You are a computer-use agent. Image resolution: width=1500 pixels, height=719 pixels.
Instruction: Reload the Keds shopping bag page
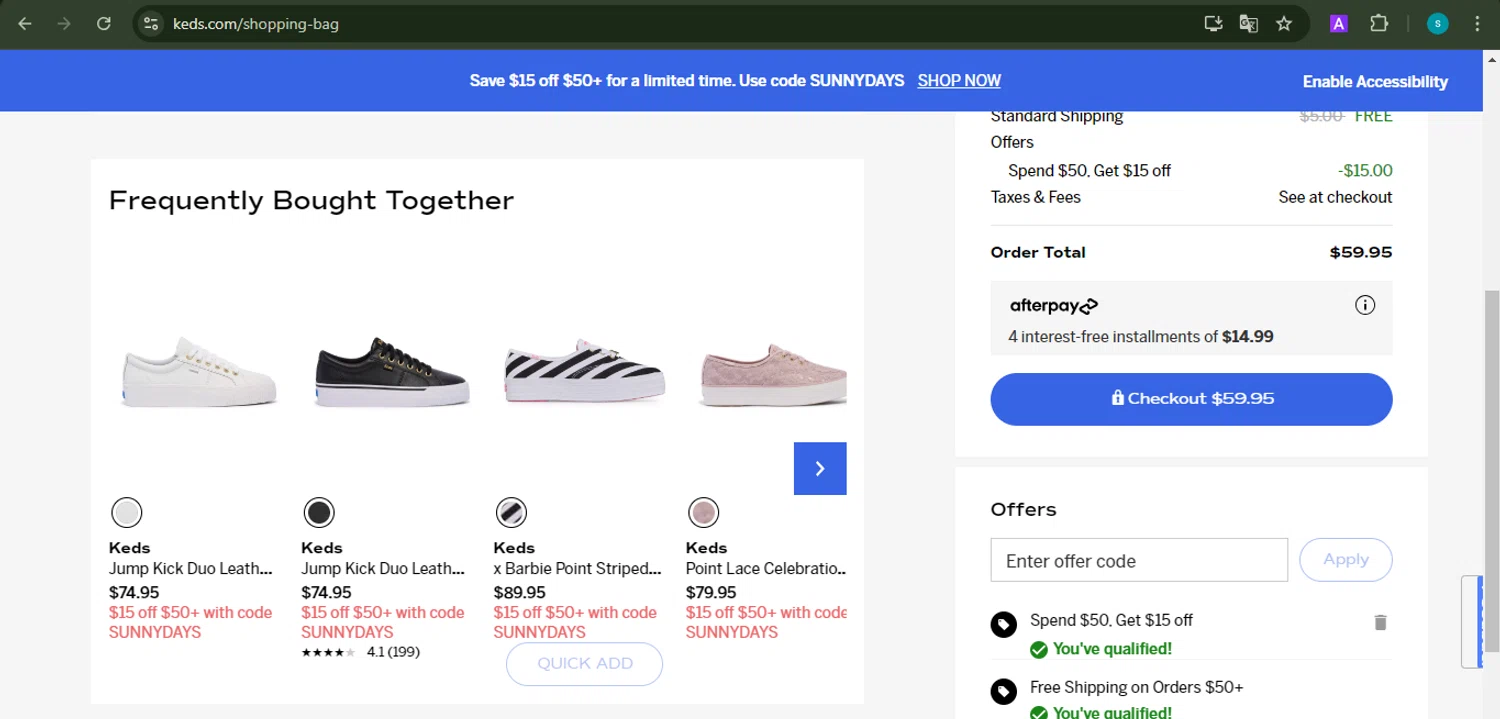point(103,23)
